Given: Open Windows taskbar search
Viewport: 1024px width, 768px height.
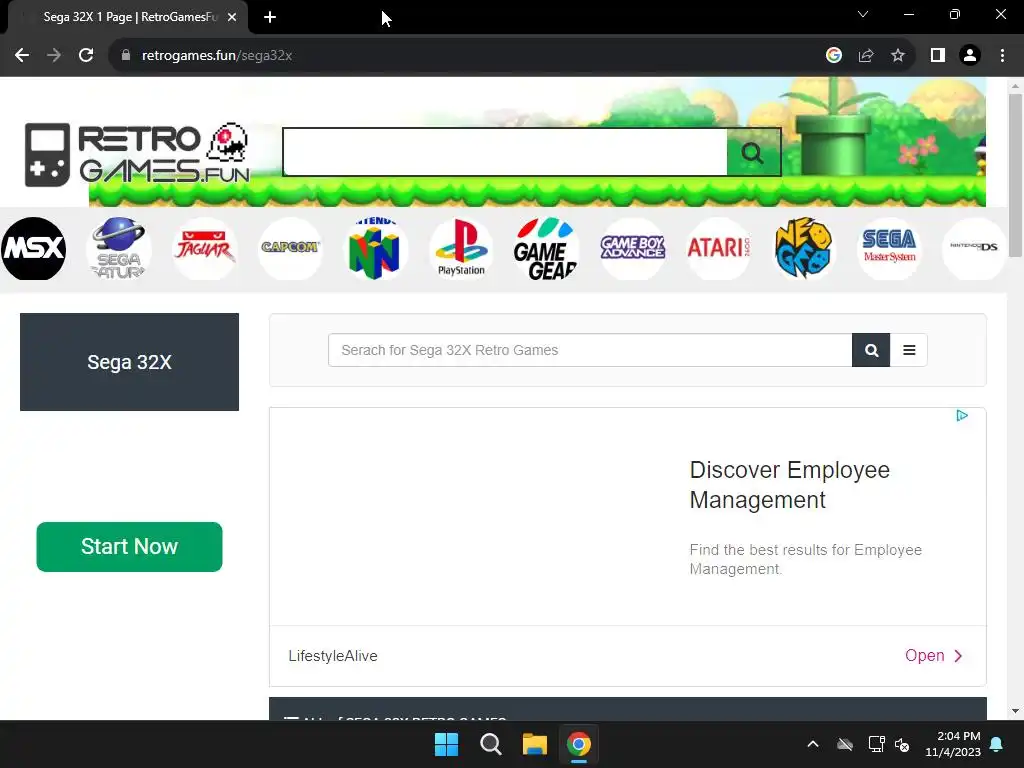Looking at the screenshot, I should (x=490, y=744).
